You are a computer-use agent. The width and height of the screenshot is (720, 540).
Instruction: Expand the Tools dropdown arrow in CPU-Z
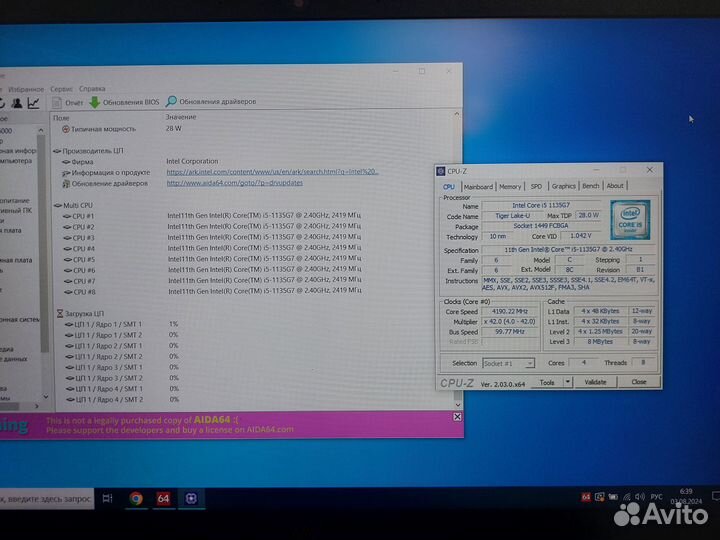568,382
